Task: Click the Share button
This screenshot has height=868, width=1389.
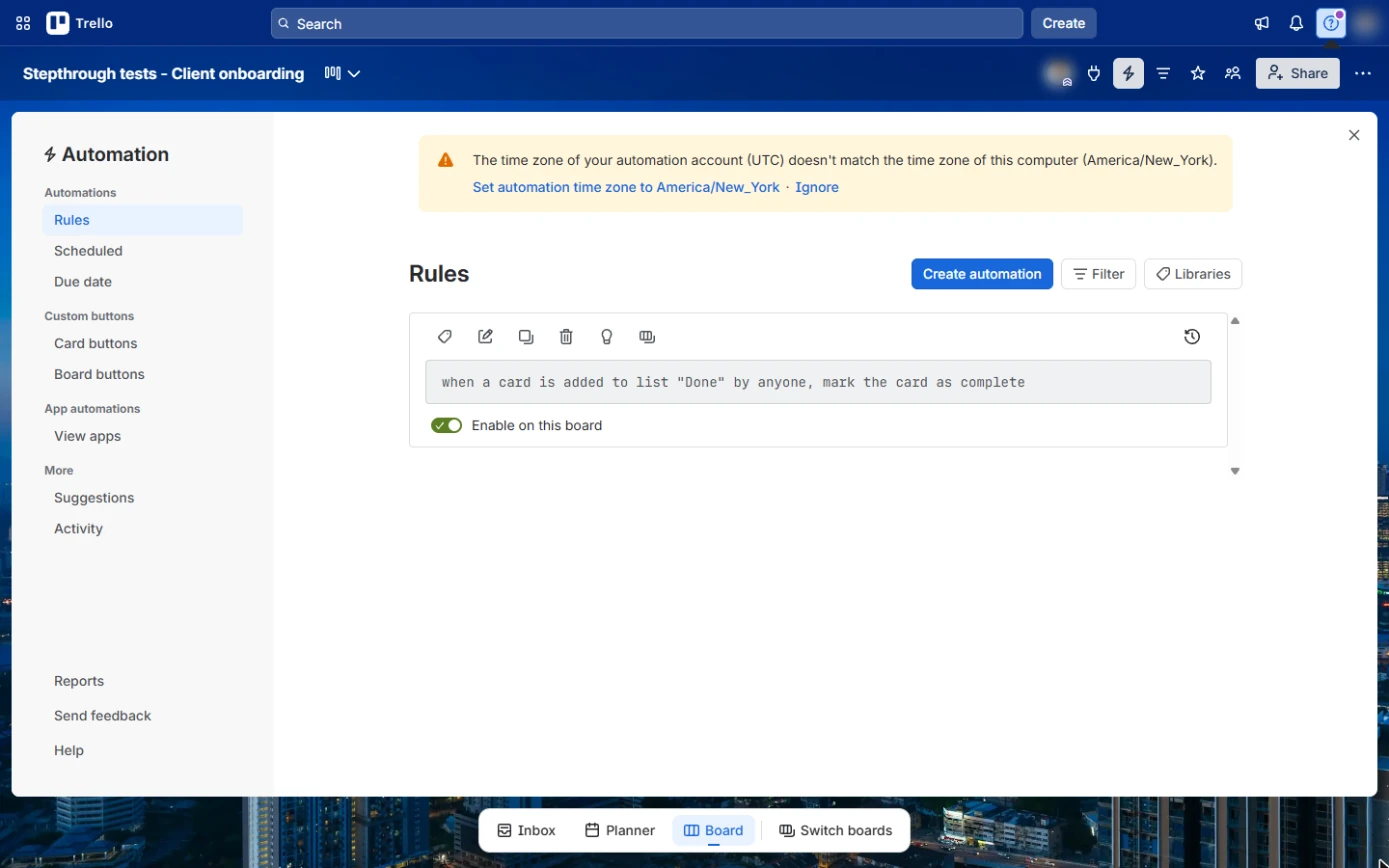Action: click(x=1298, y=73)
